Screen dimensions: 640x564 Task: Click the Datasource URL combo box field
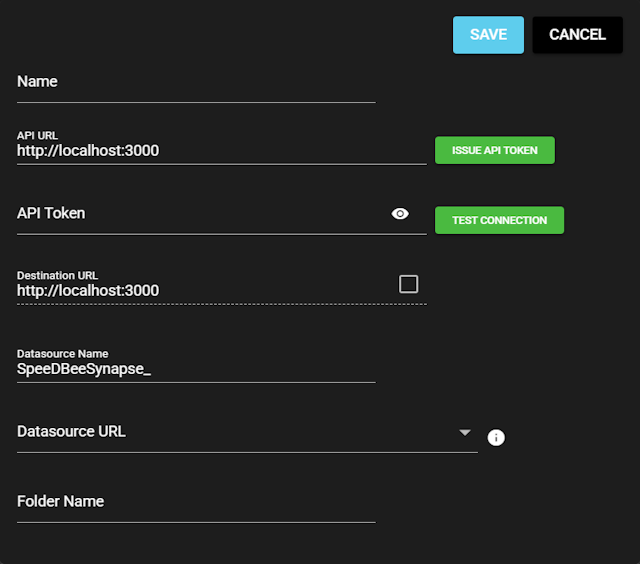coord(230,432)
